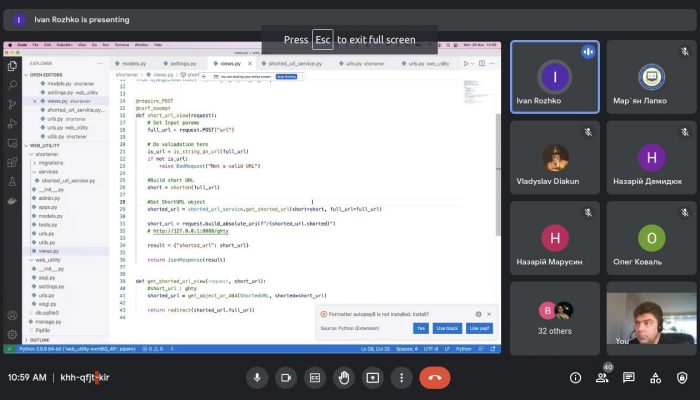Turn off the camera
This screenshot has height=400, width=700.
(x=286, y=377)
